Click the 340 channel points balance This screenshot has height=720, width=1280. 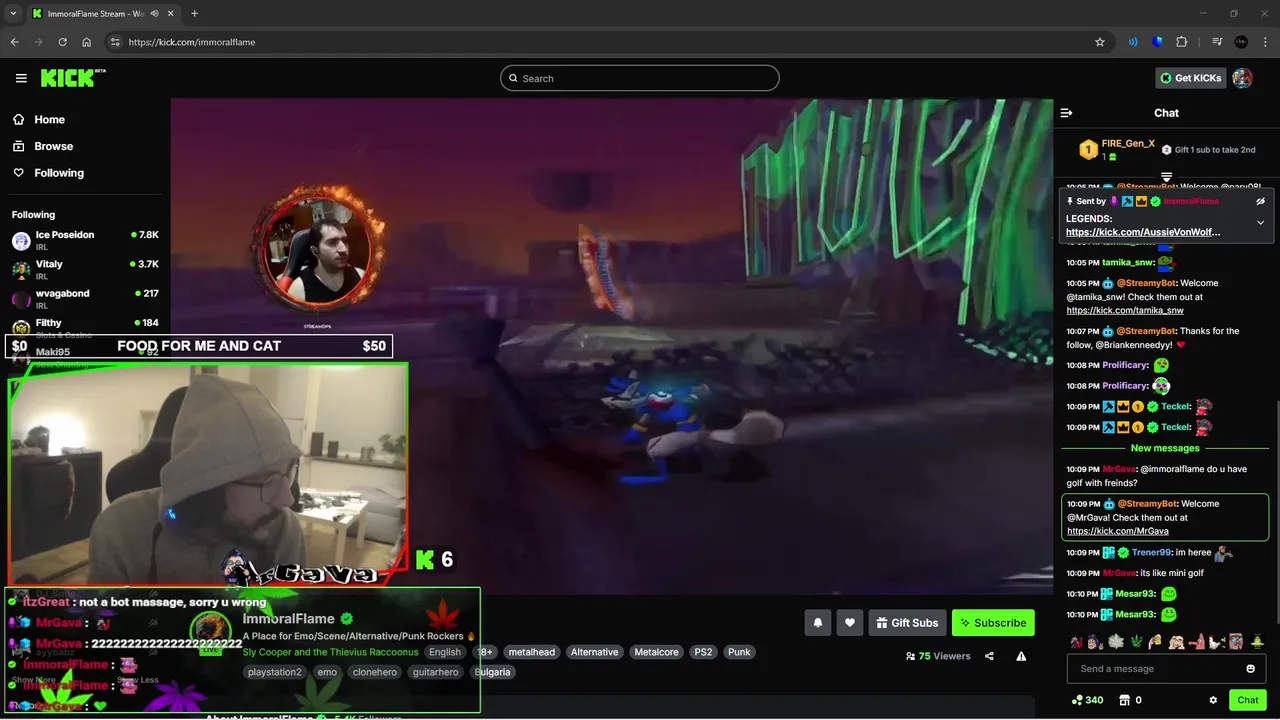tap(1088, 700)
